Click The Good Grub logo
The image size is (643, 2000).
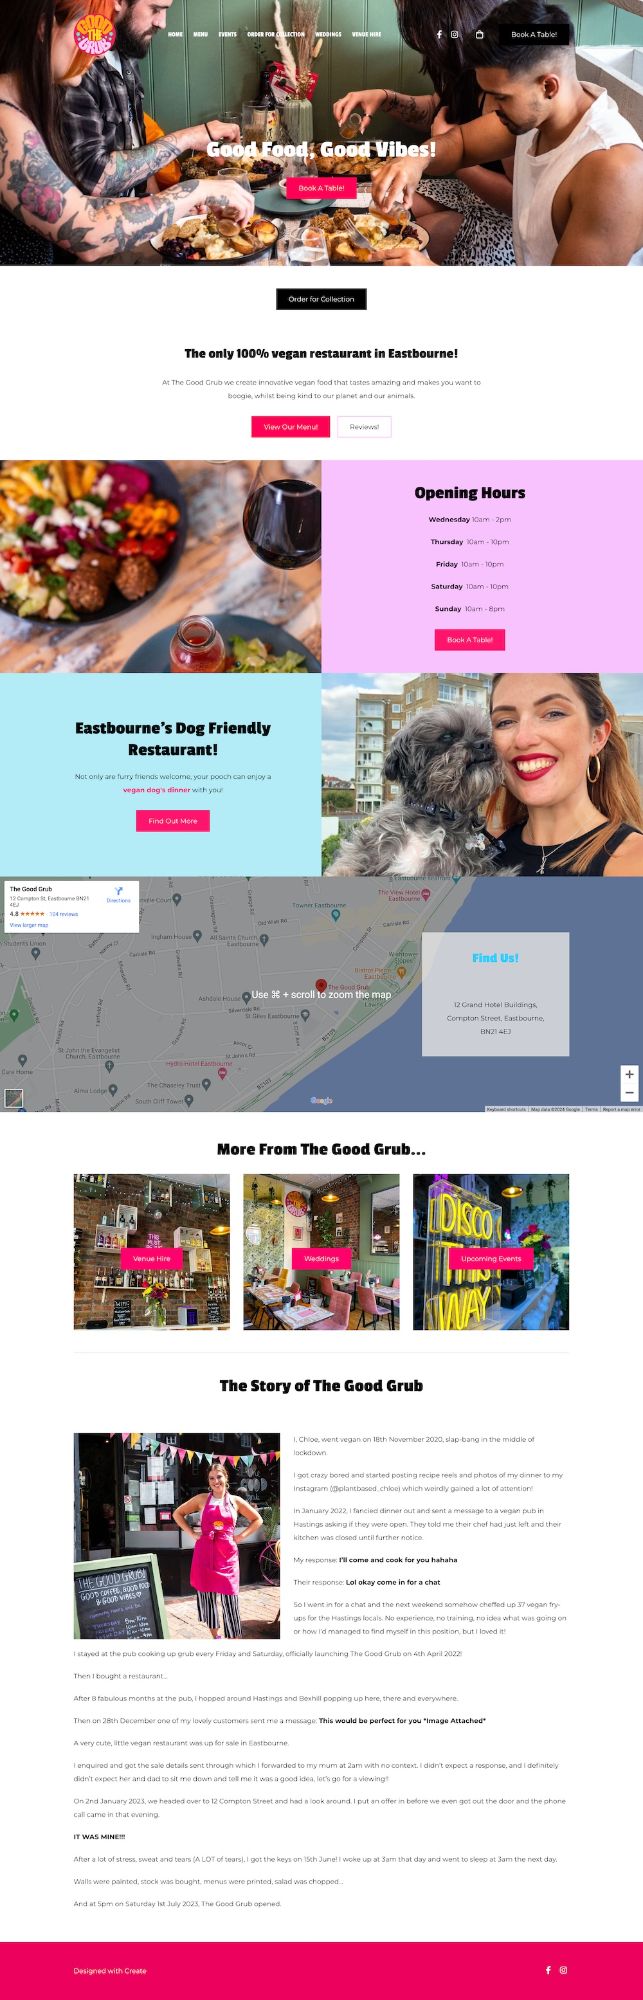click(x=95, y=34)
